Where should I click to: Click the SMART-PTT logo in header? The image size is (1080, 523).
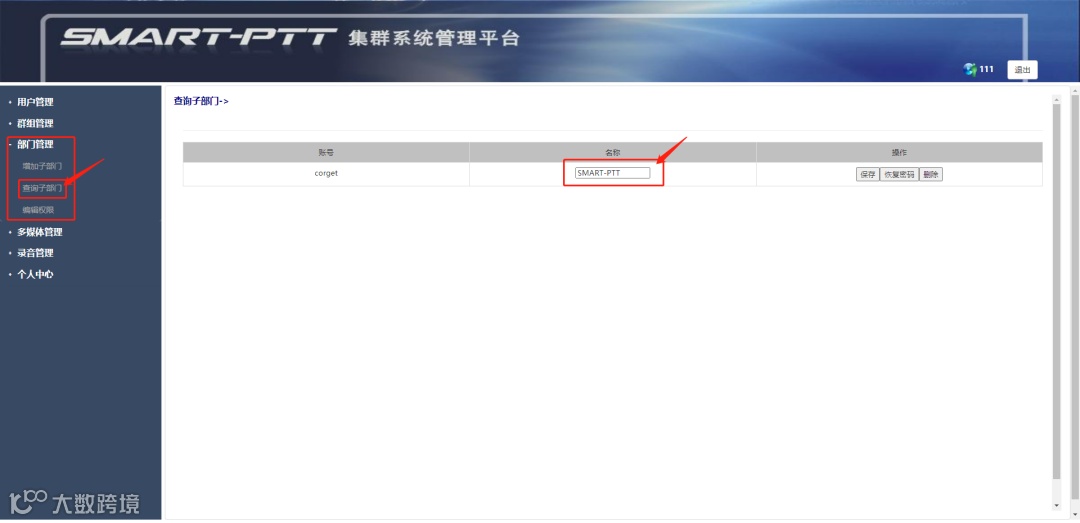[198, 38]
